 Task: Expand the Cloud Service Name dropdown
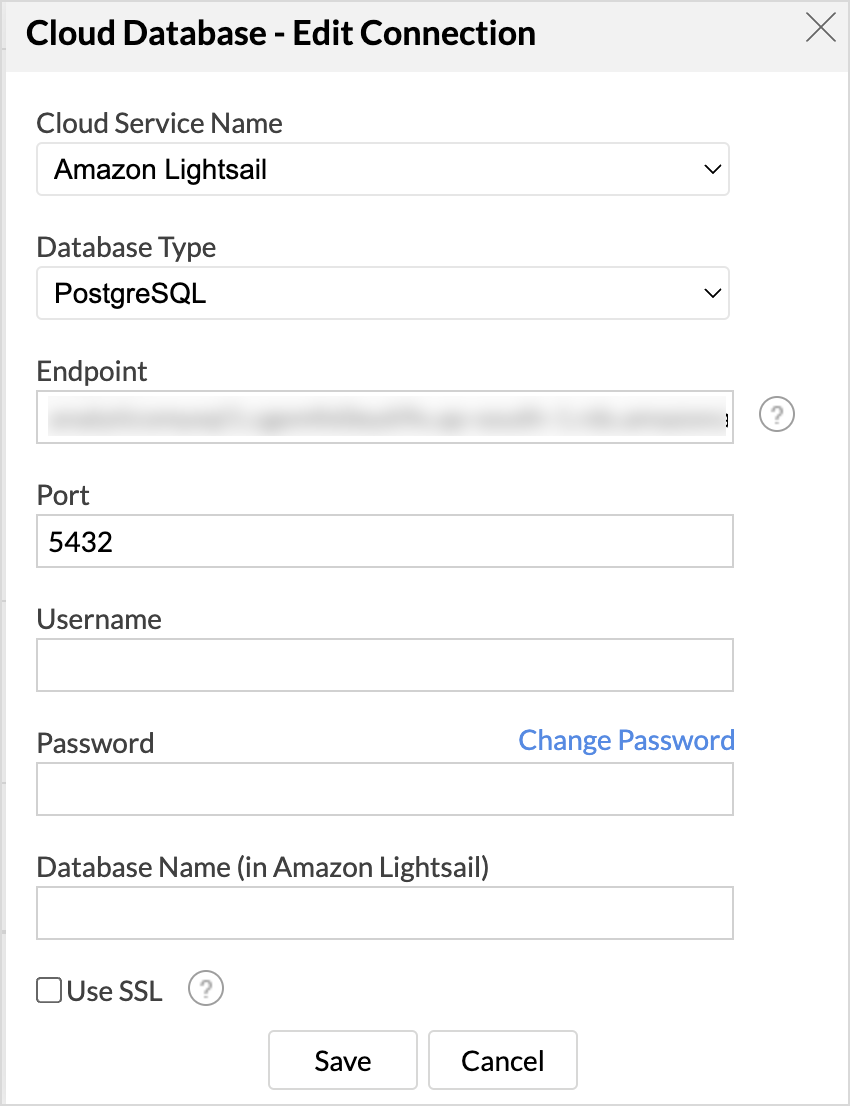coord(382,169)
